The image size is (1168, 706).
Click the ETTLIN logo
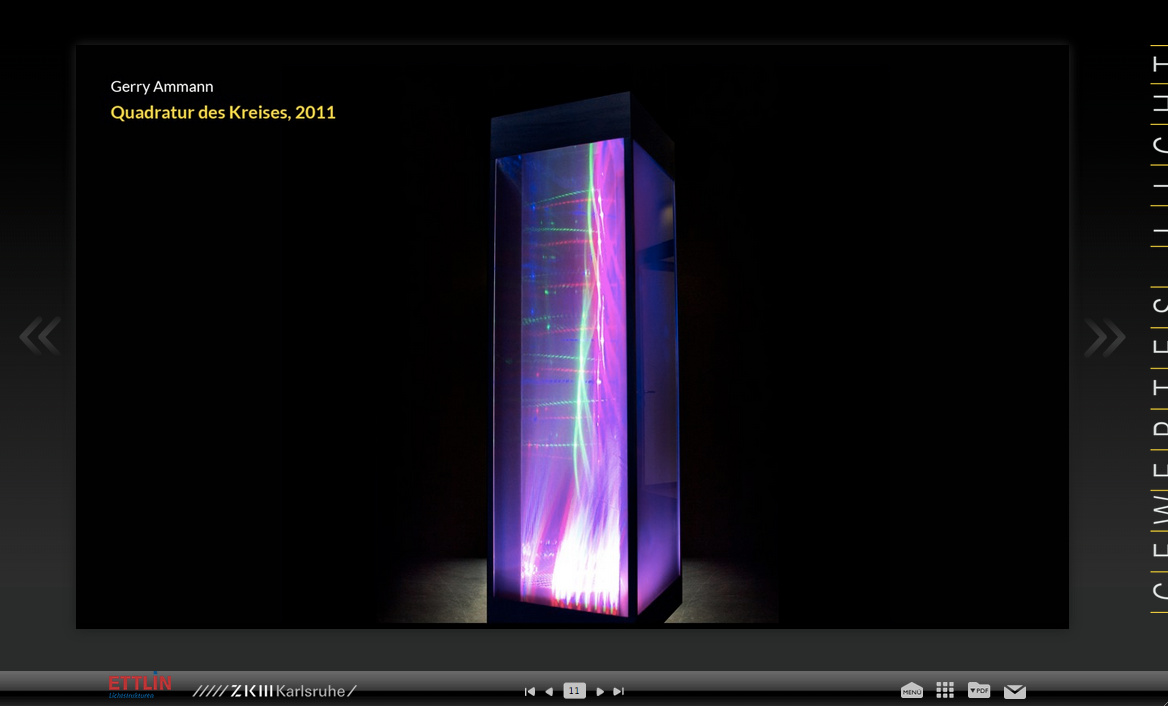pos(139,686)
